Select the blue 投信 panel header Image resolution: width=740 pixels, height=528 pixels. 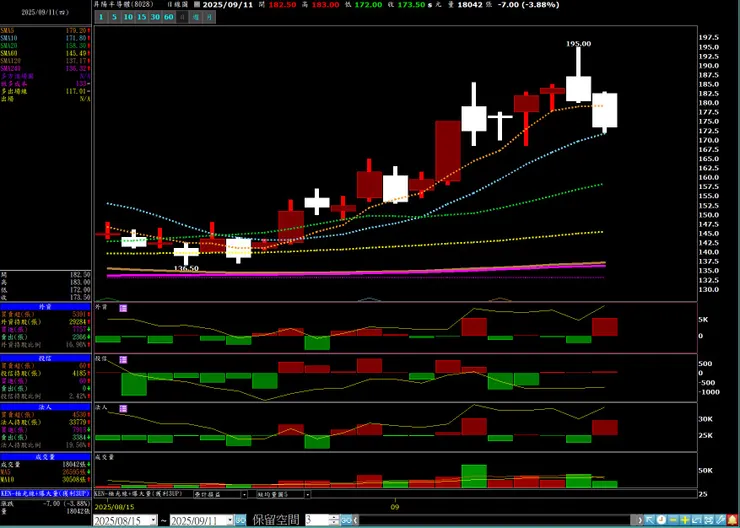click(45, 358)
